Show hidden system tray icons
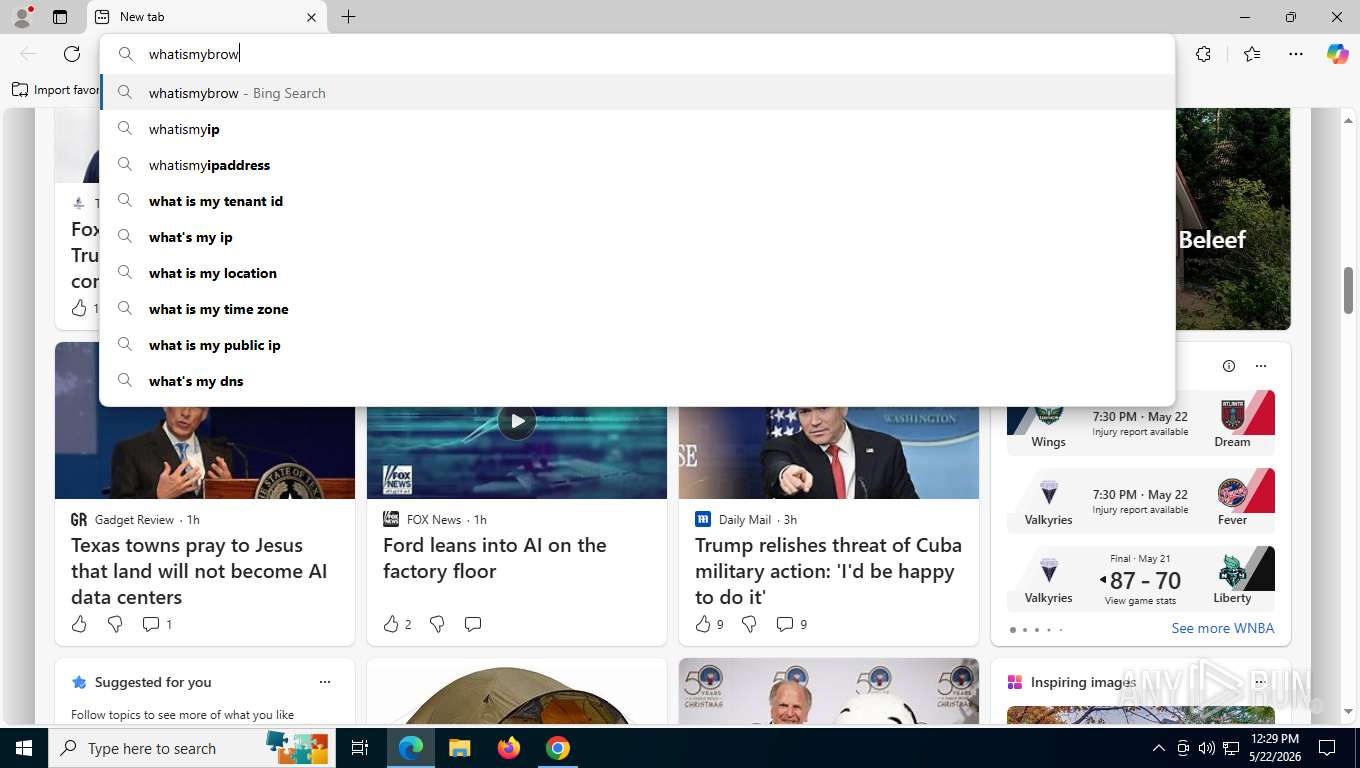 pos(1158,748)
